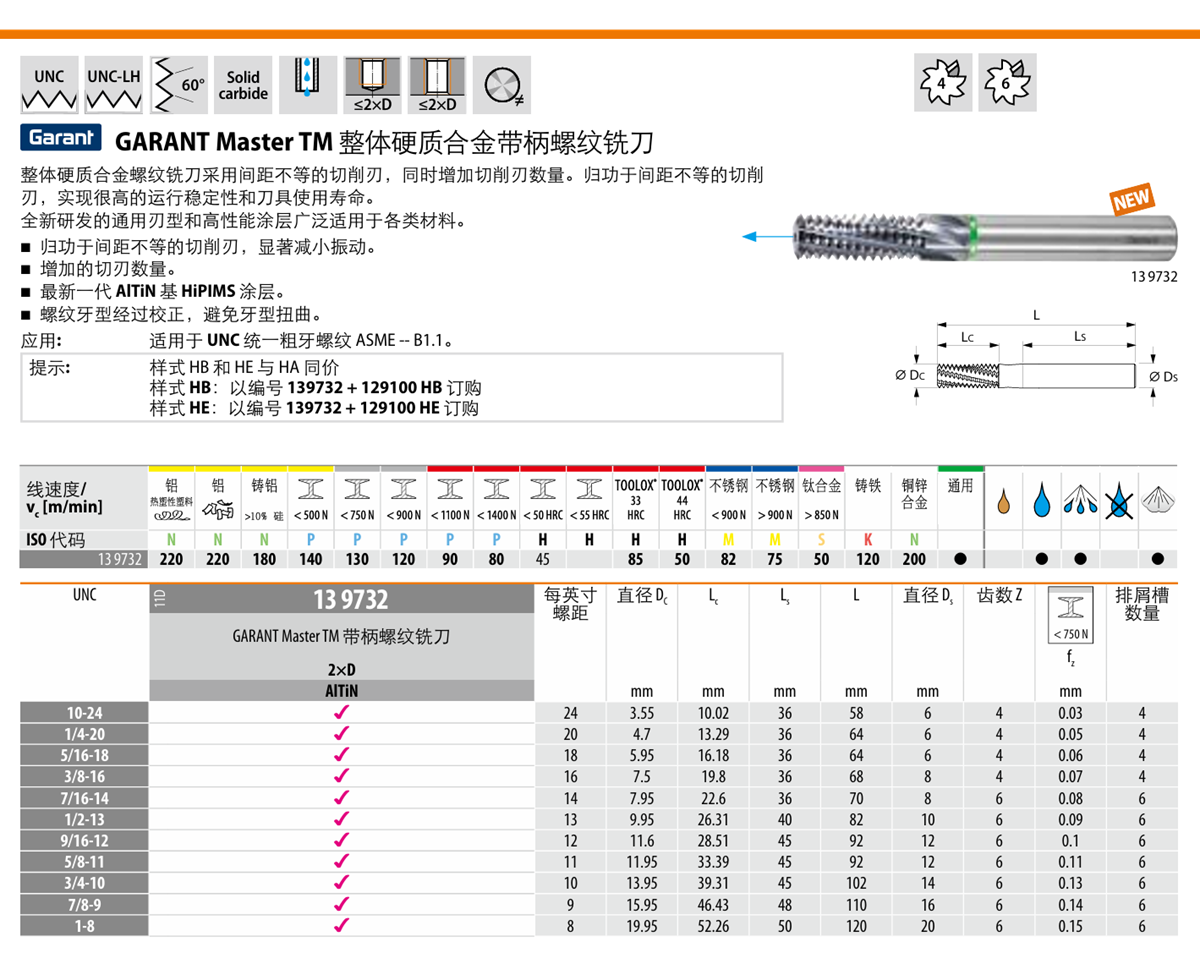The image size is (1200, 953).
Task: Click the spray mist coolant icon
Action: [x=1079, y=498]
